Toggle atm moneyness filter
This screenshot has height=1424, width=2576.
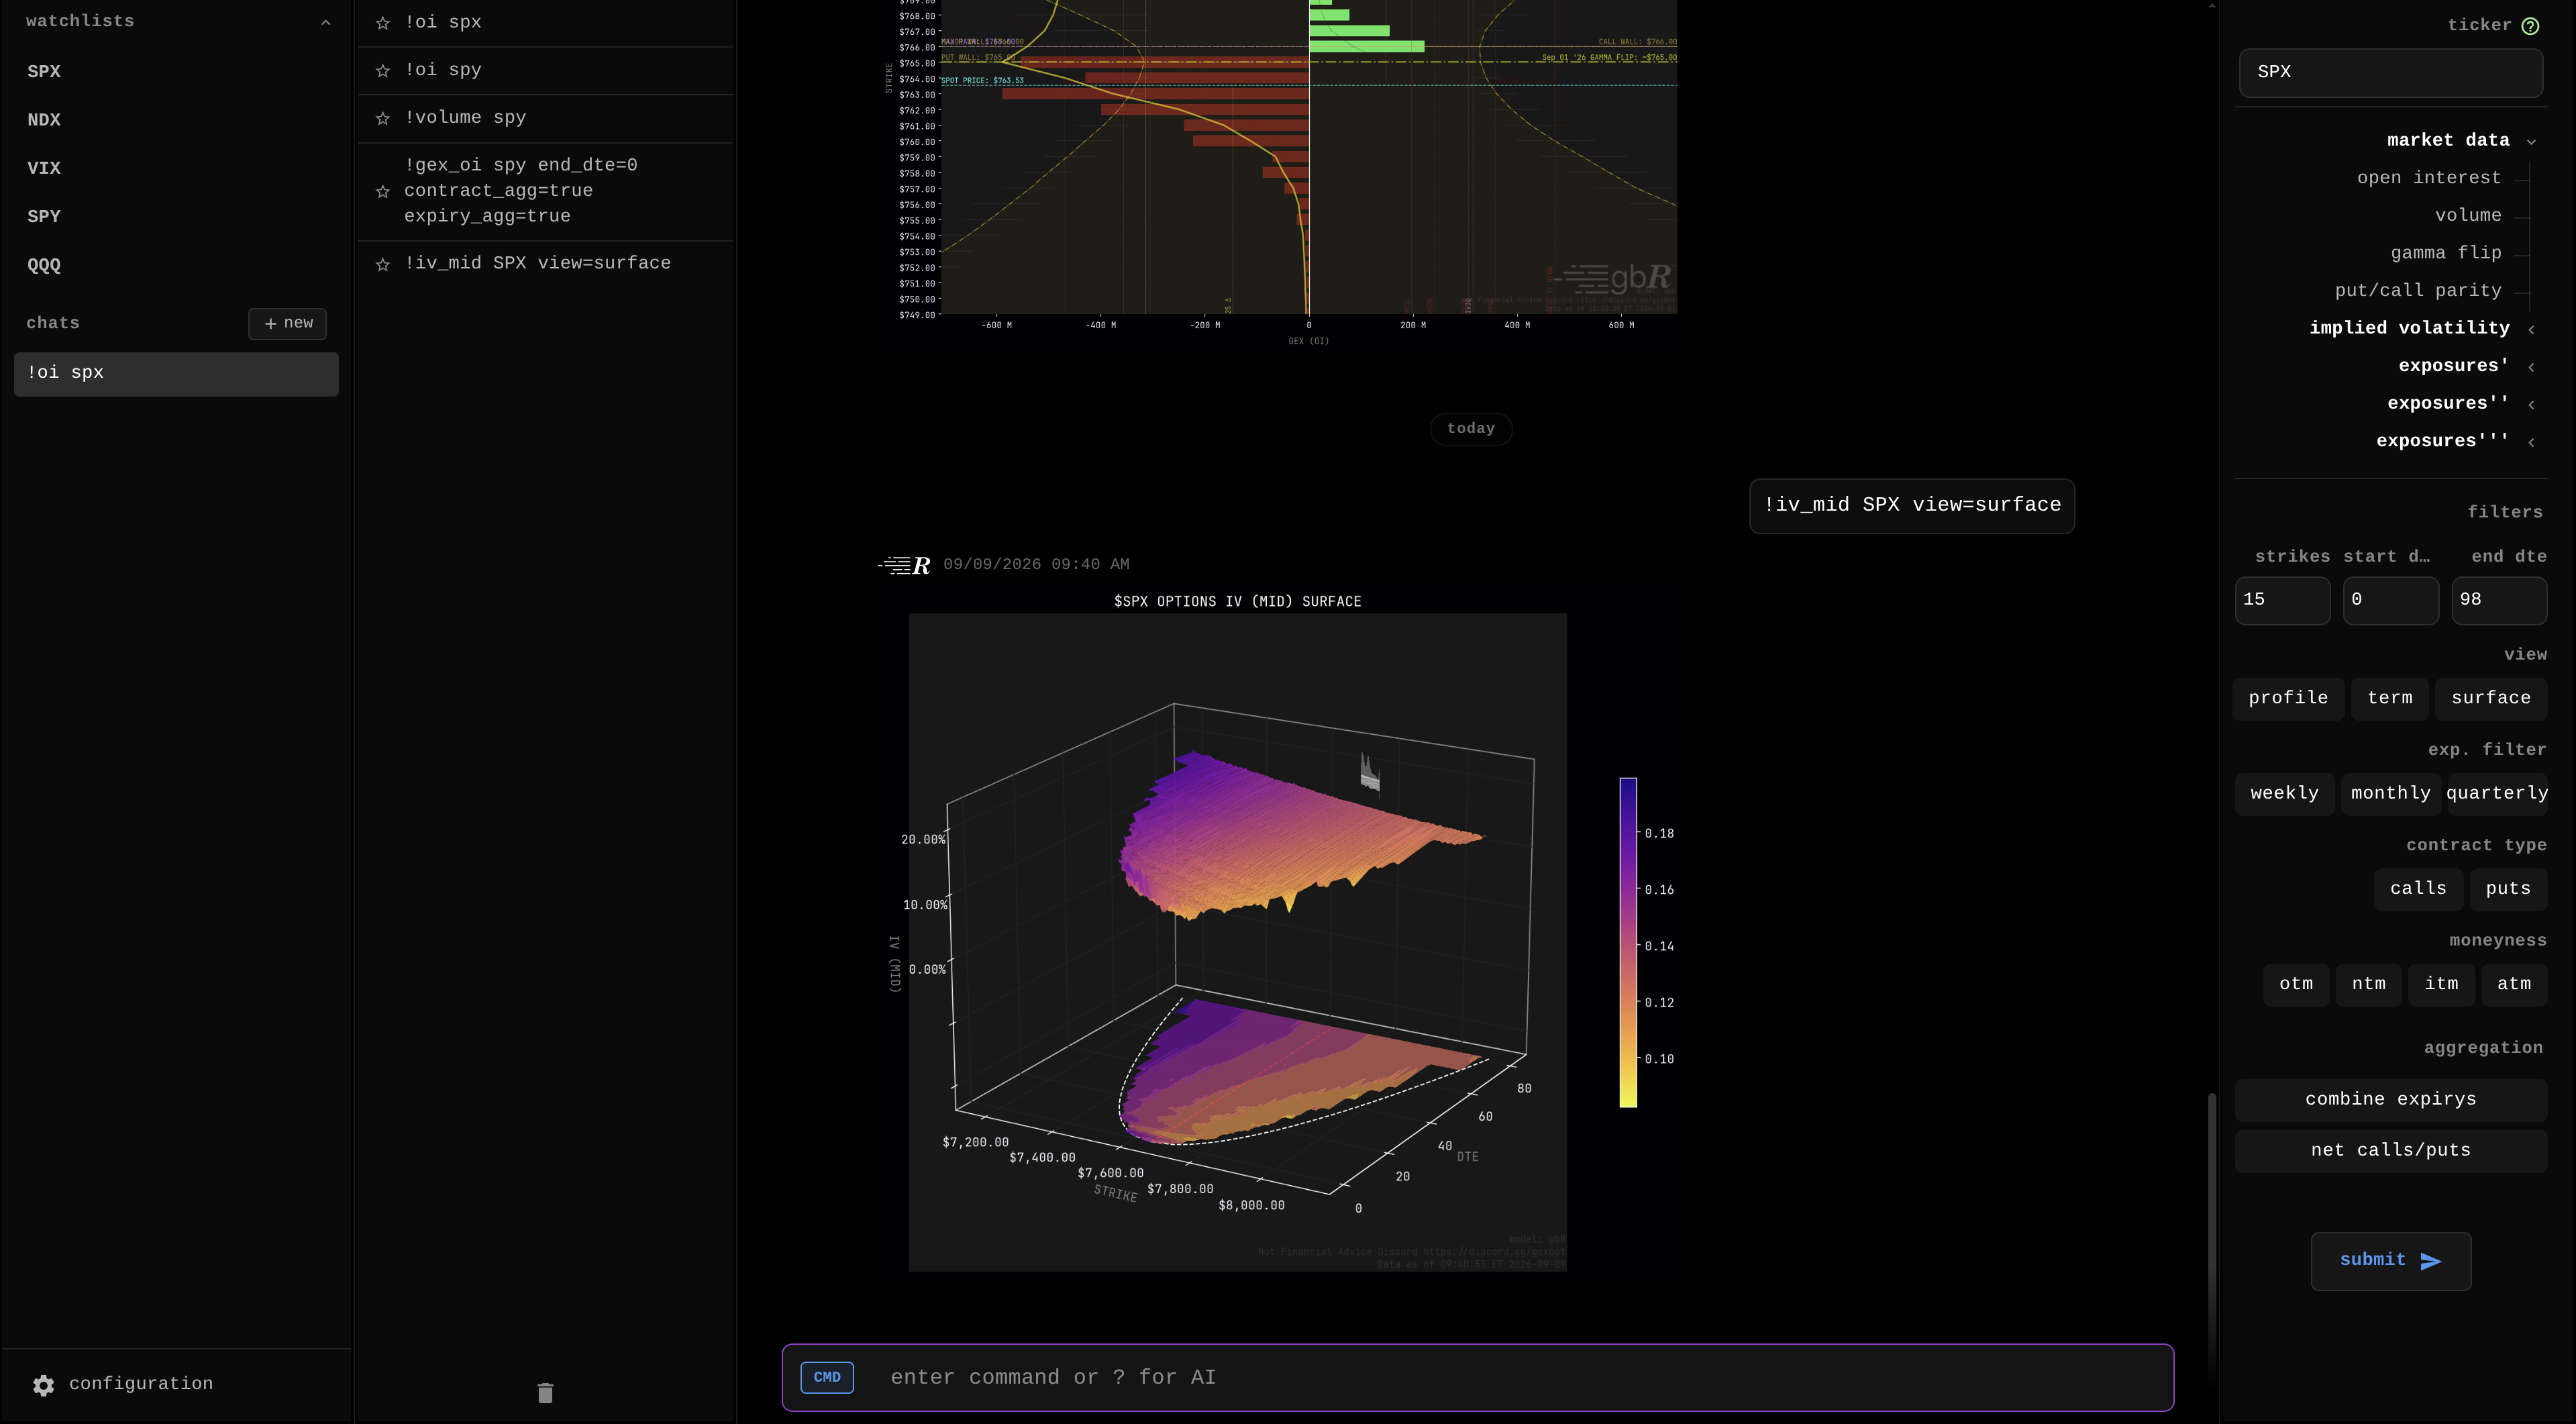pos(2514,984)
